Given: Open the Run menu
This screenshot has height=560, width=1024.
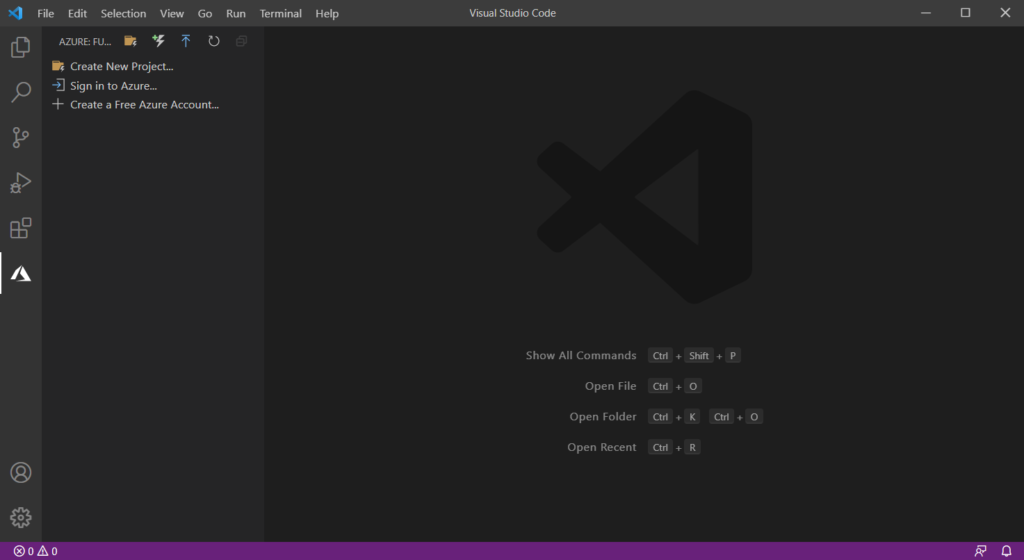Looking at the screenshot, I should tap(236, 13).
